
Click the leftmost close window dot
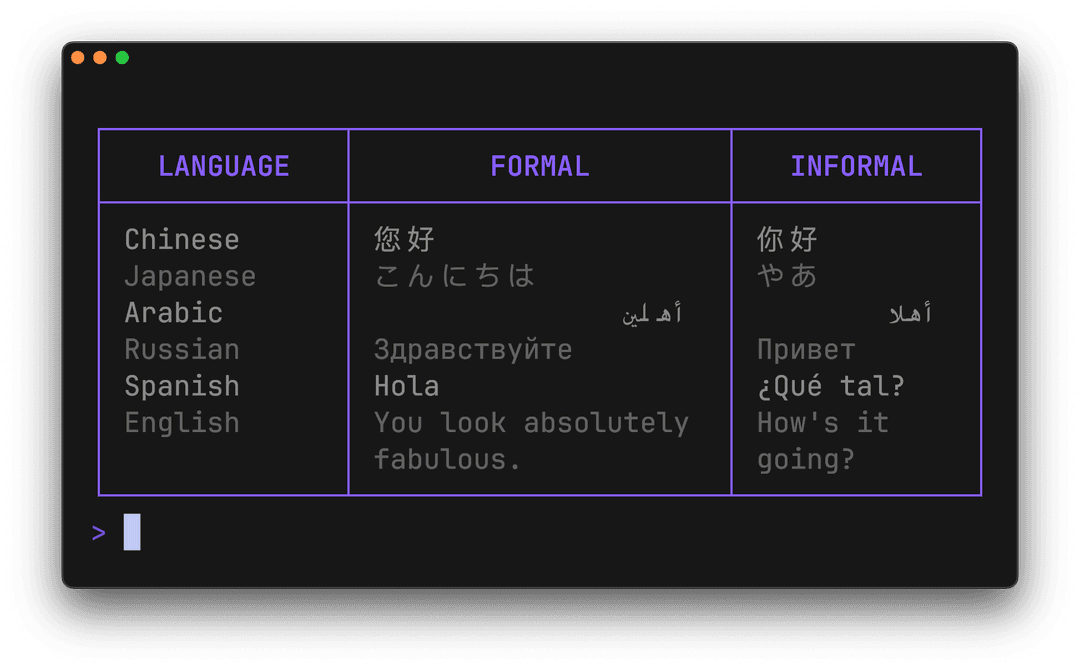pos(78,58)
